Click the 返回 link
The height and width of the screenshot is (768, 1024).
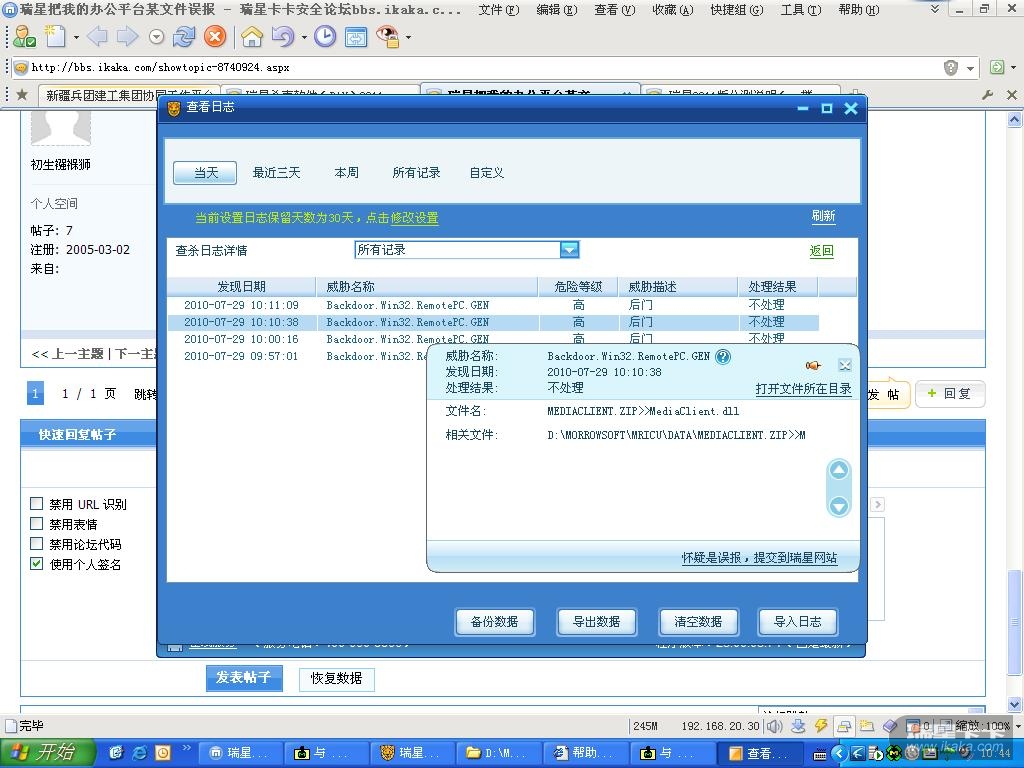point(822,251)
